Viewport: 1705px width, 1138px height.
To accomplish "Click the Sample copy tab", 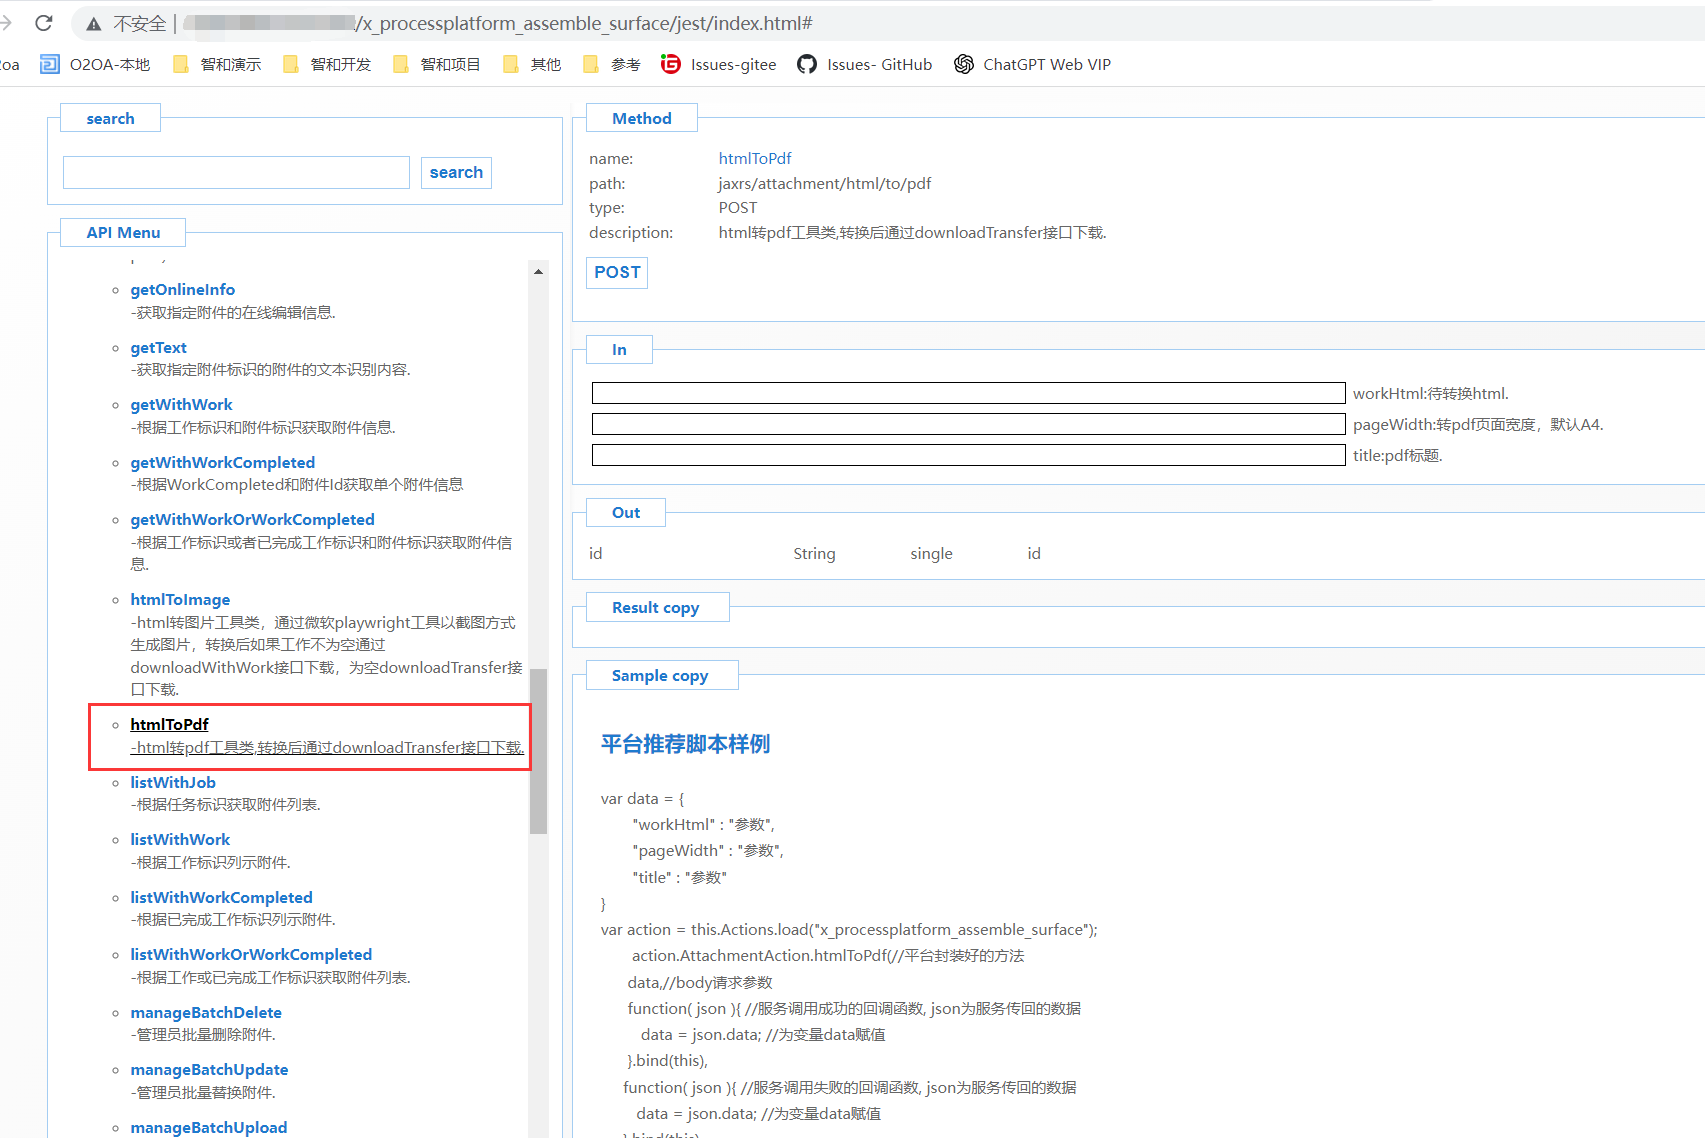I will tap(660, 676).
